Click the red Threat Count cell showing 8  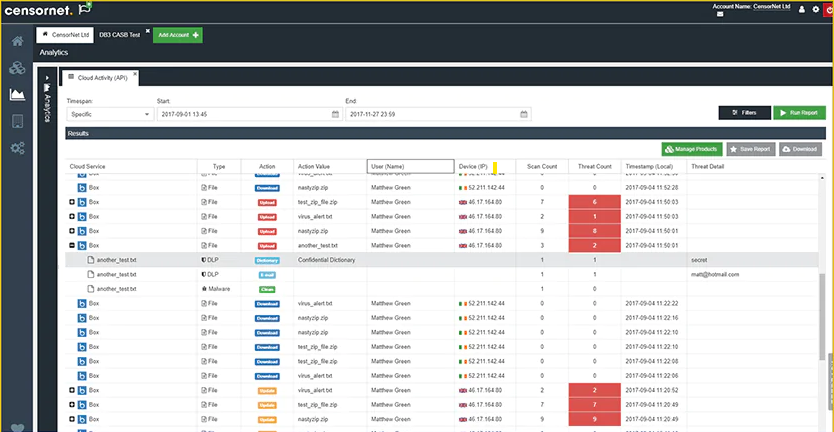point(595,231)
